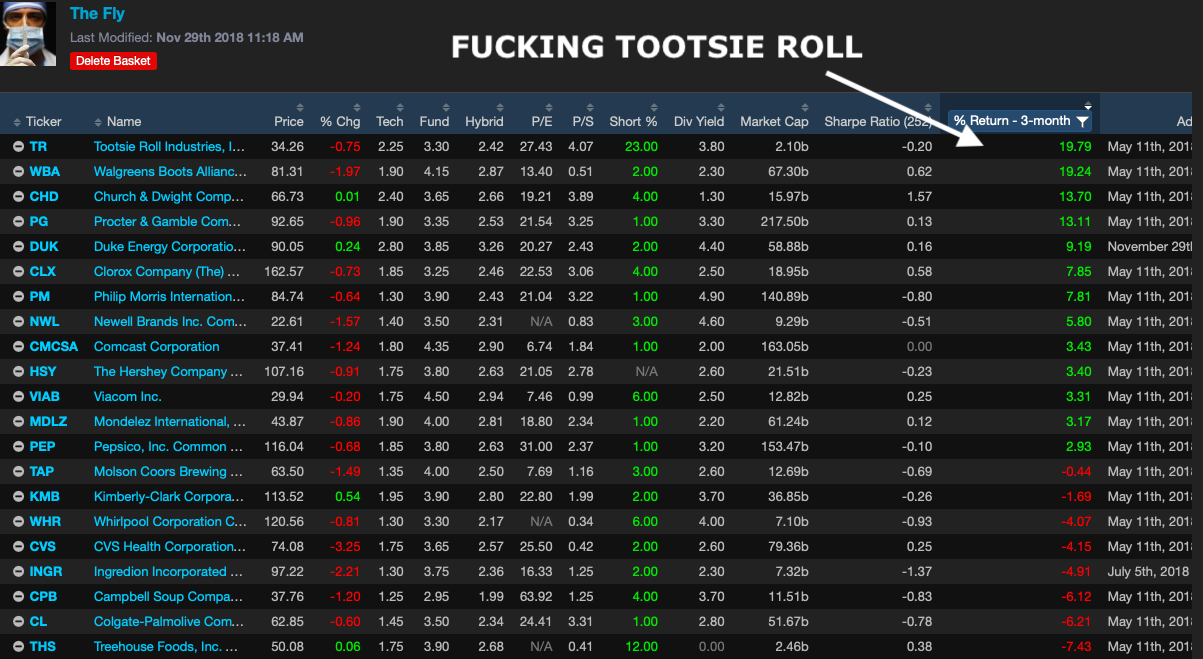The height and width of the screenshot is (659, 1203).
Task: Open Campbell Soup Company link
Action: click(168, 596)
